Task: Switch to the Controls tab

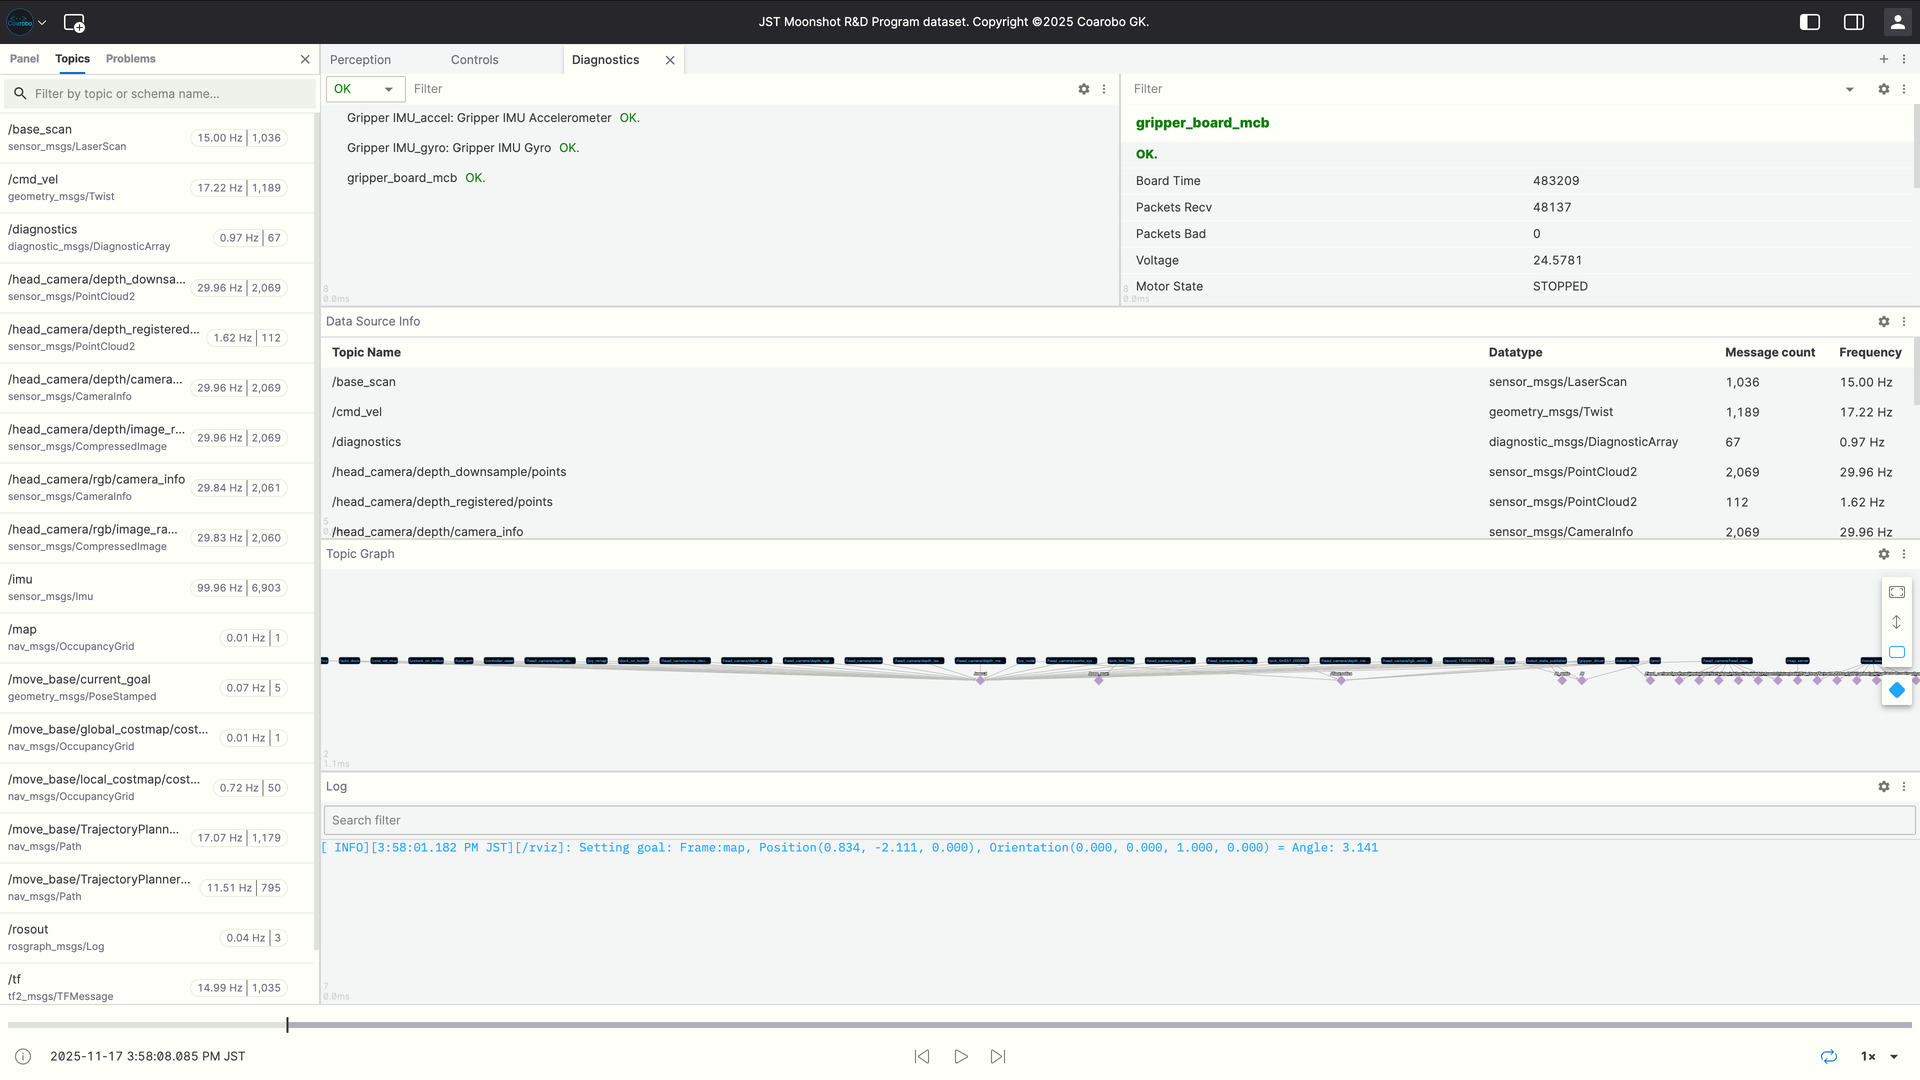Action: click(x=474, y=59)
